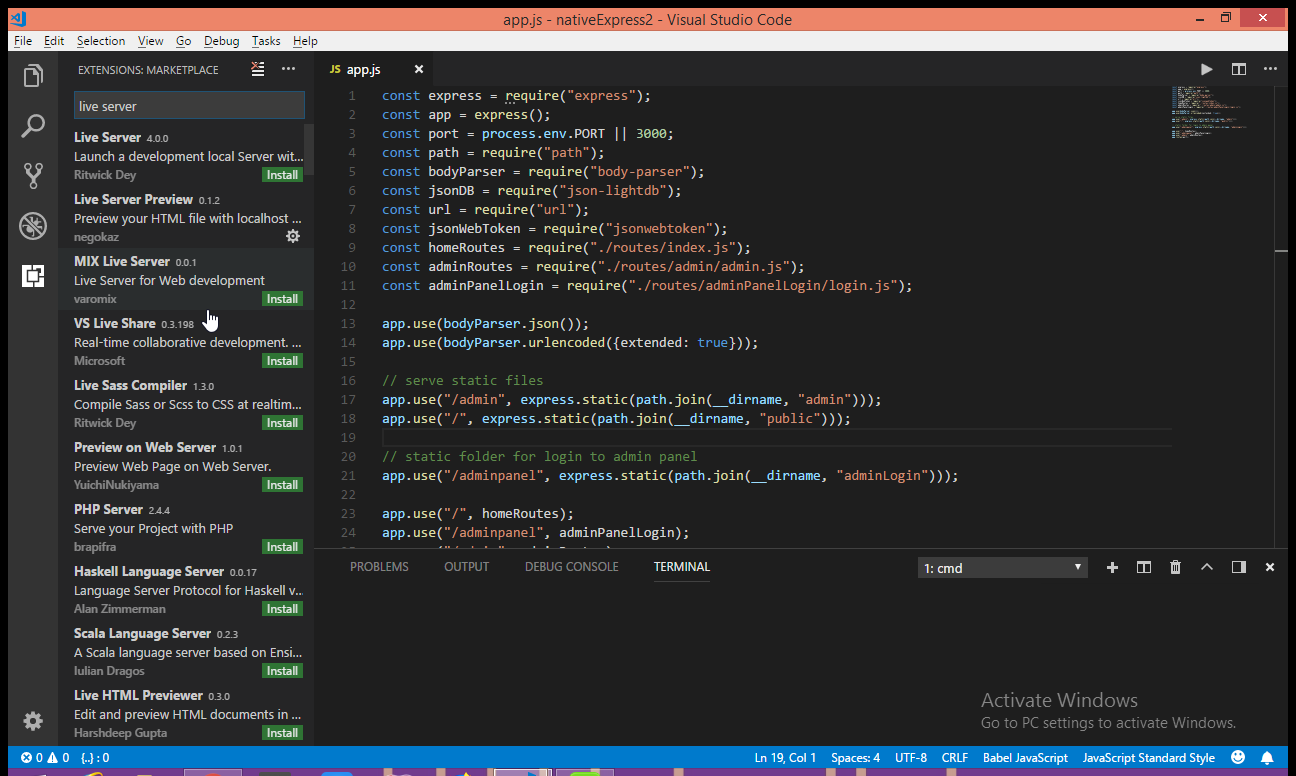Open the Edit menu
This screenshot has width=1296, height=776.
coord(54,41)
